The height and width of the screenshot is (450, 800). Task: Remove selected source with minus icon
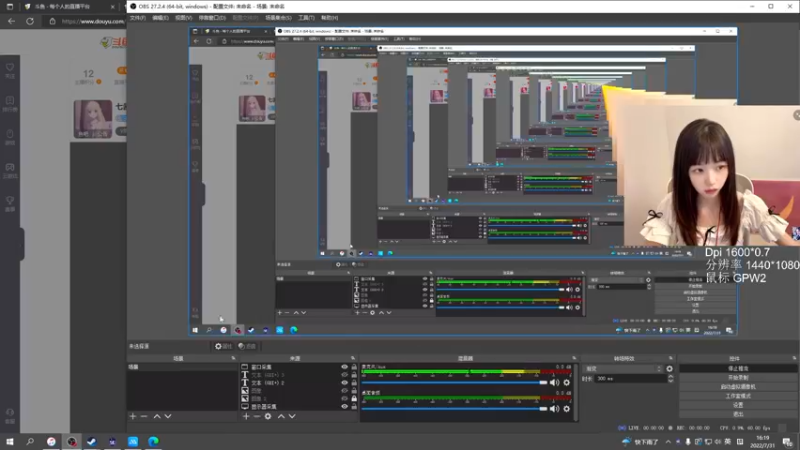(x=257, y=416)
